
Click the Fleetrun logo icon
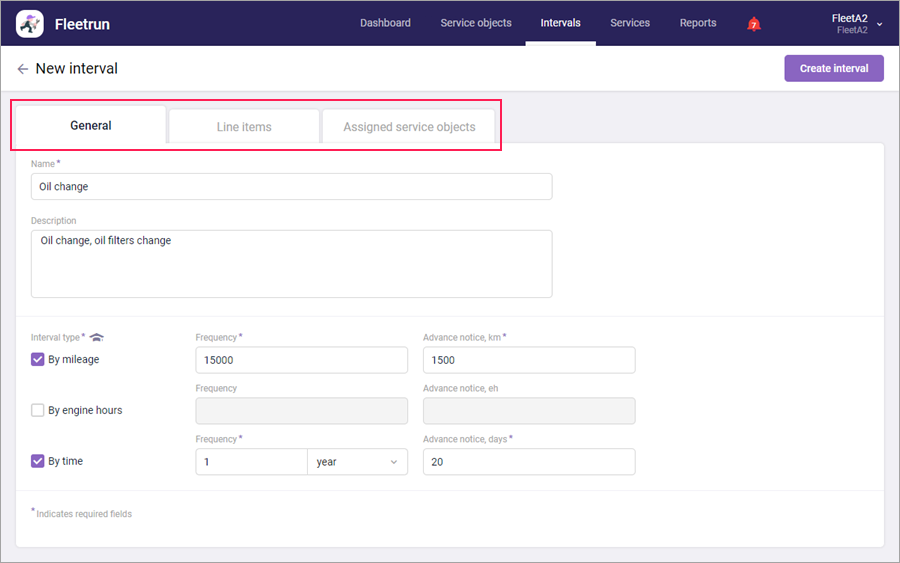click(x=30, y=23)
